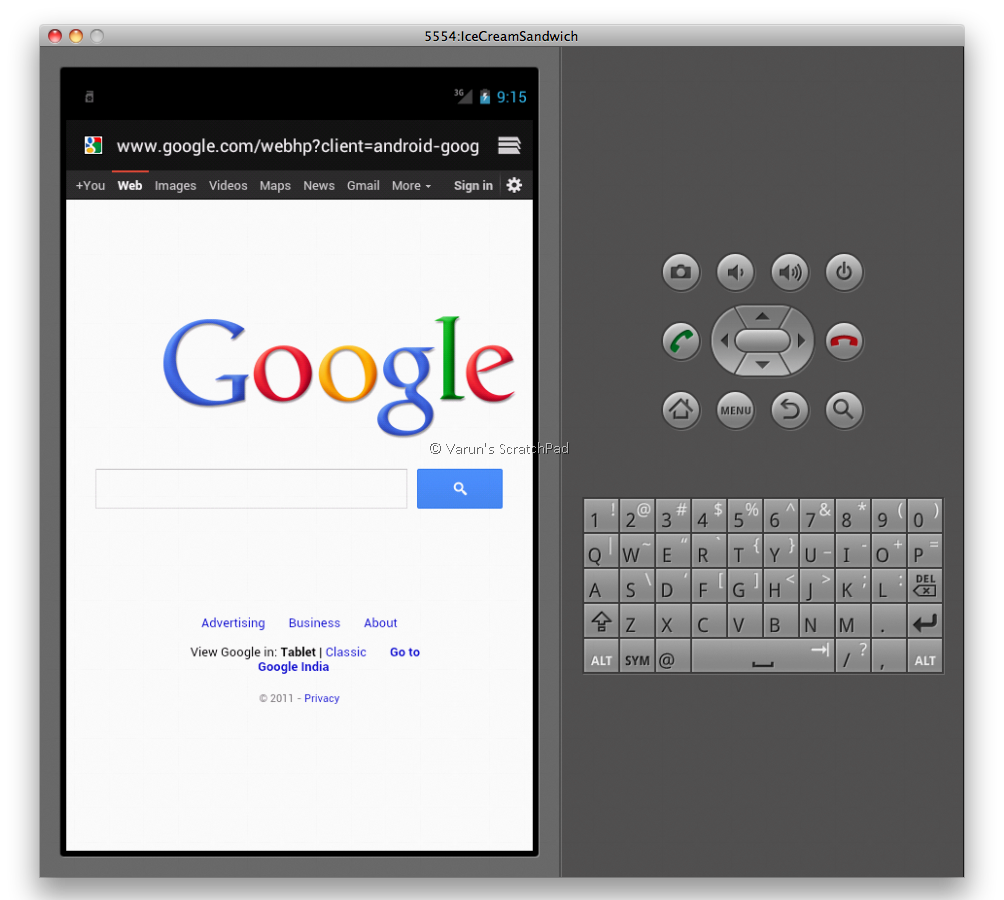Click the 9:15 clock in status bar

point(512,97)
